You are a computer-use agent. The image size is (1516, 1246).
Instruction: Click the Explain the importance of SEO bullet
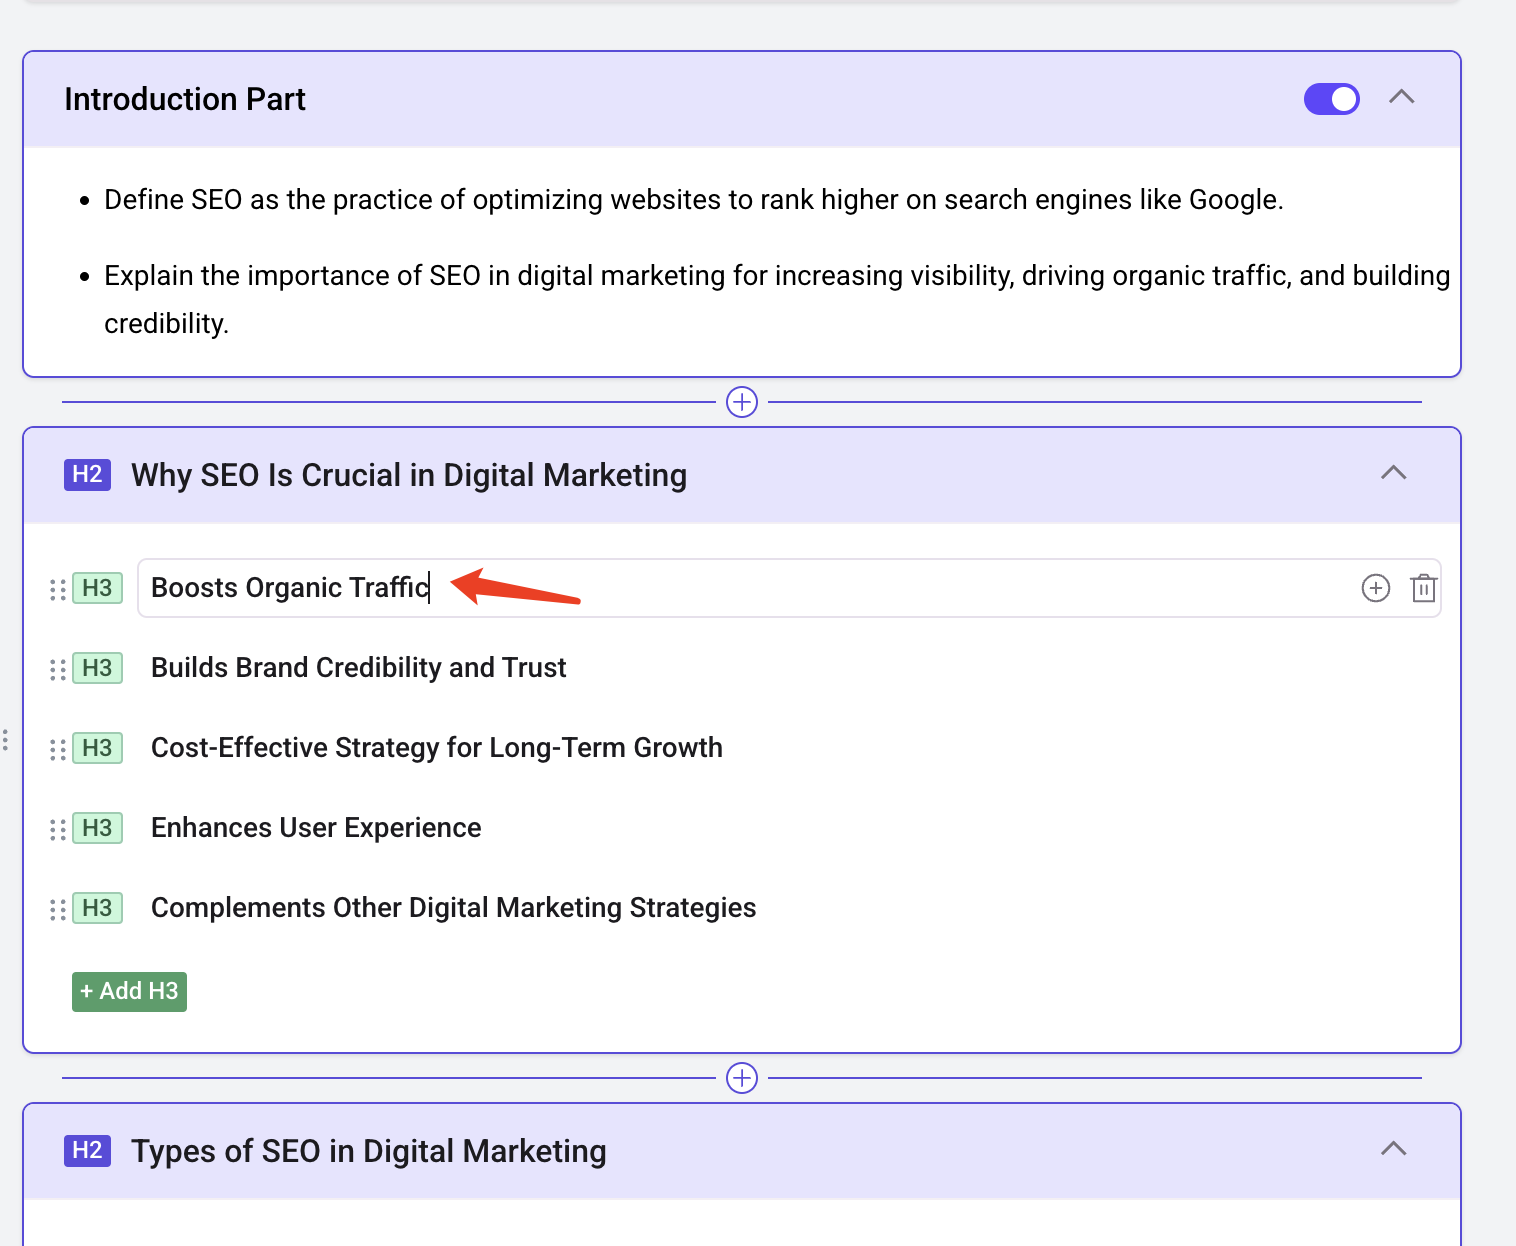777,299
